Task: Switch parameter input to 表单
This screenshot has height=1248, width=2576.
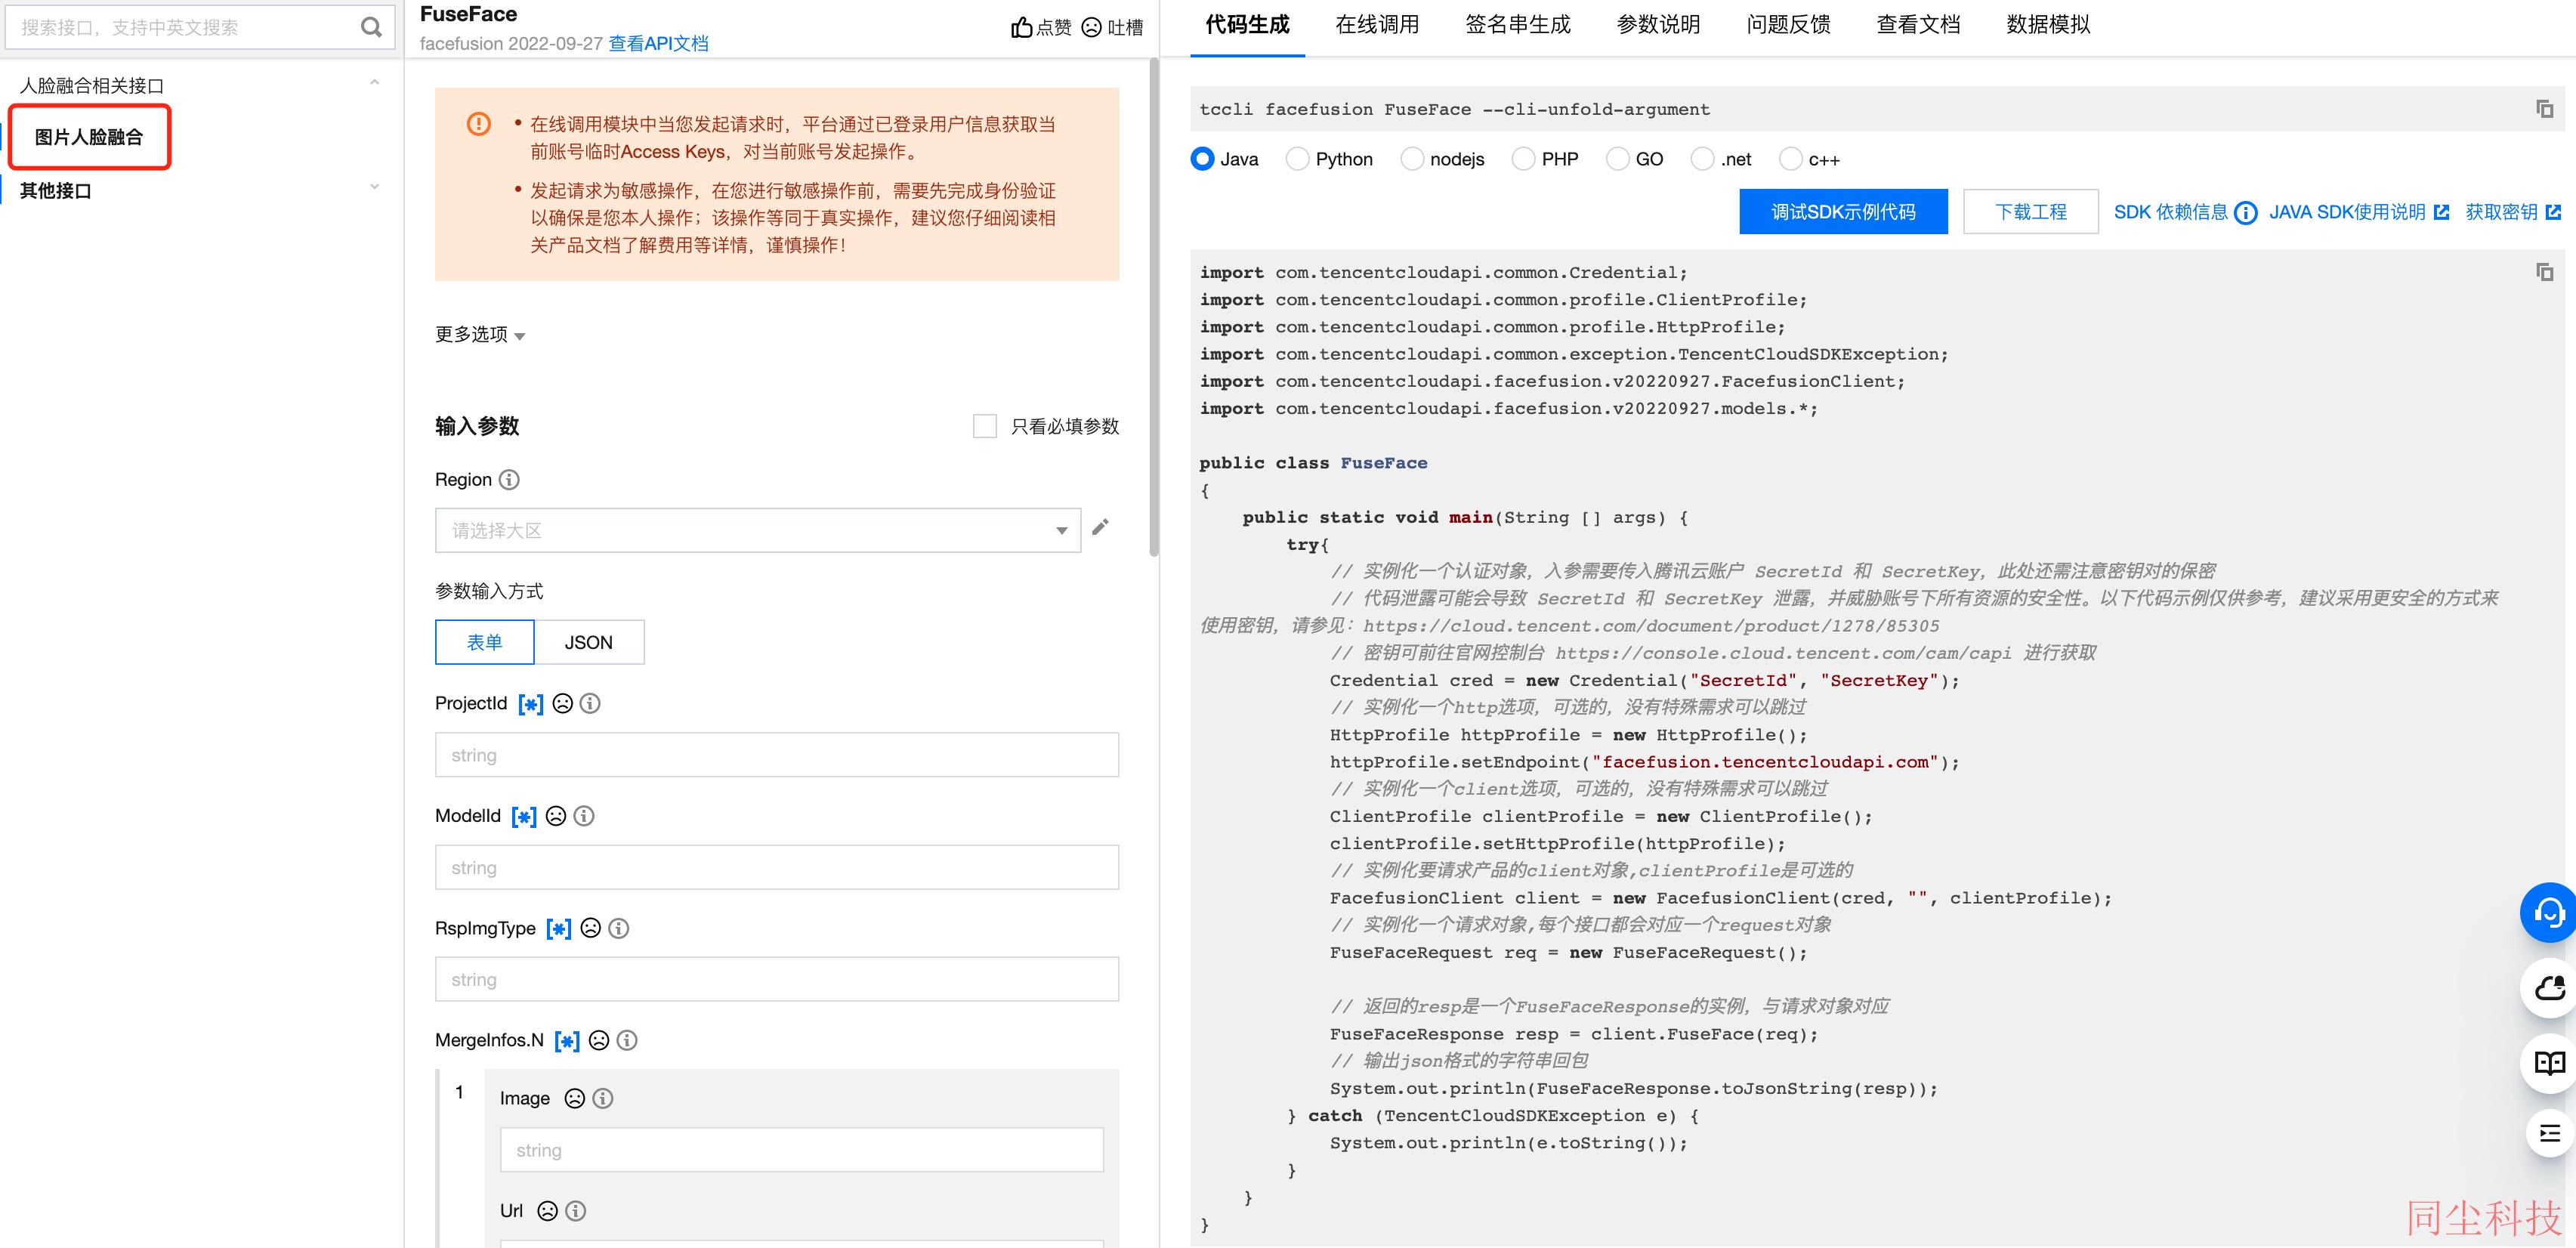Action: 485,642
